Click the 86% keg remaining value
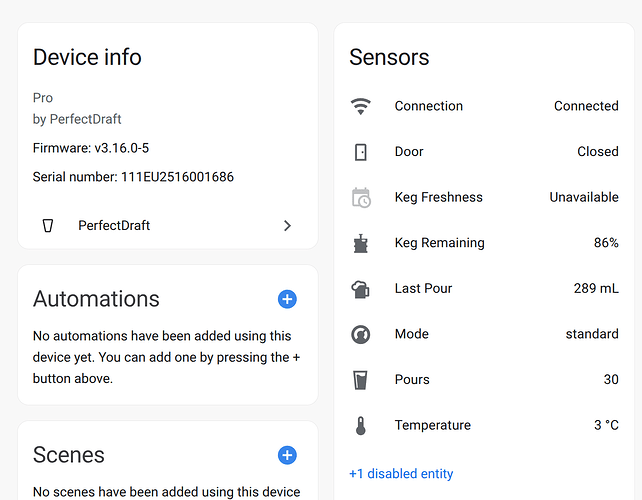Screen dimensions: 642x500 tap(606, 243)
